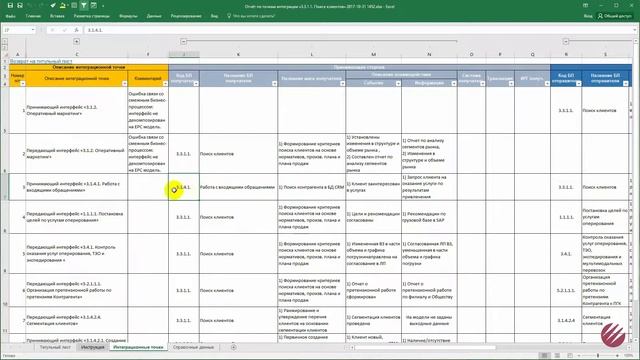Select column K header

pos(238,54)
